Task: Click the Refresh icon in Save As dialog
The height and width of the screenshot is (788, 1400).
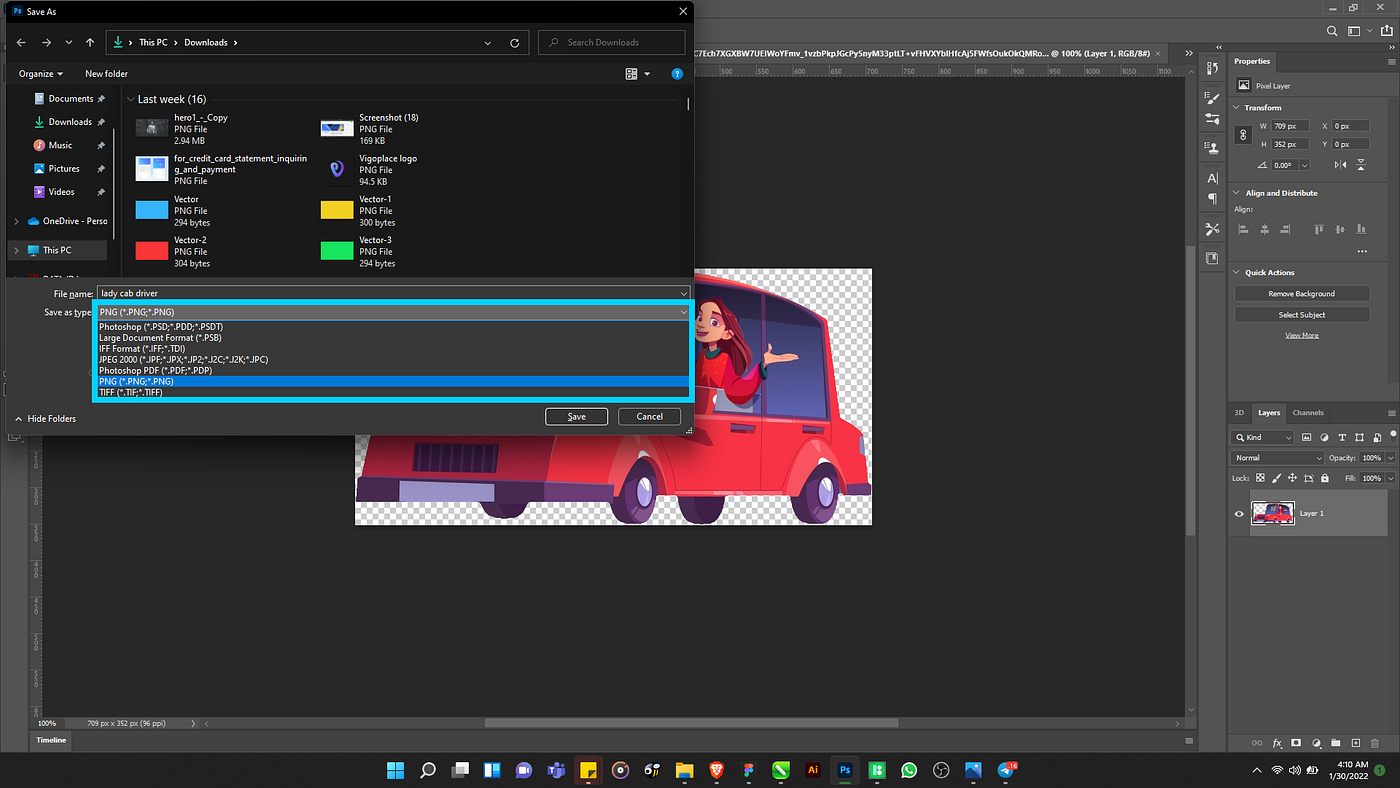Action: coord(515,43)
